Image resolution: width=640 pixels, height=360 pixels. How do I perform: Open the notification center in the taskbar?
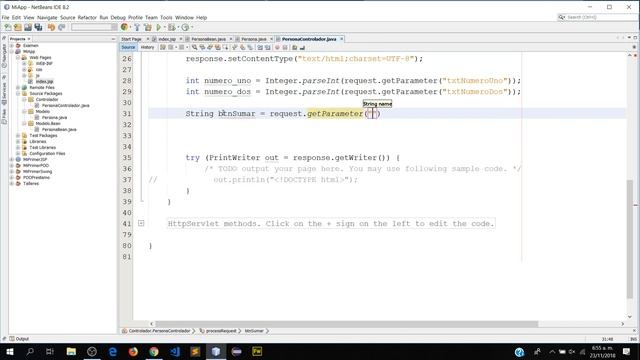click(x=626, y=351)
